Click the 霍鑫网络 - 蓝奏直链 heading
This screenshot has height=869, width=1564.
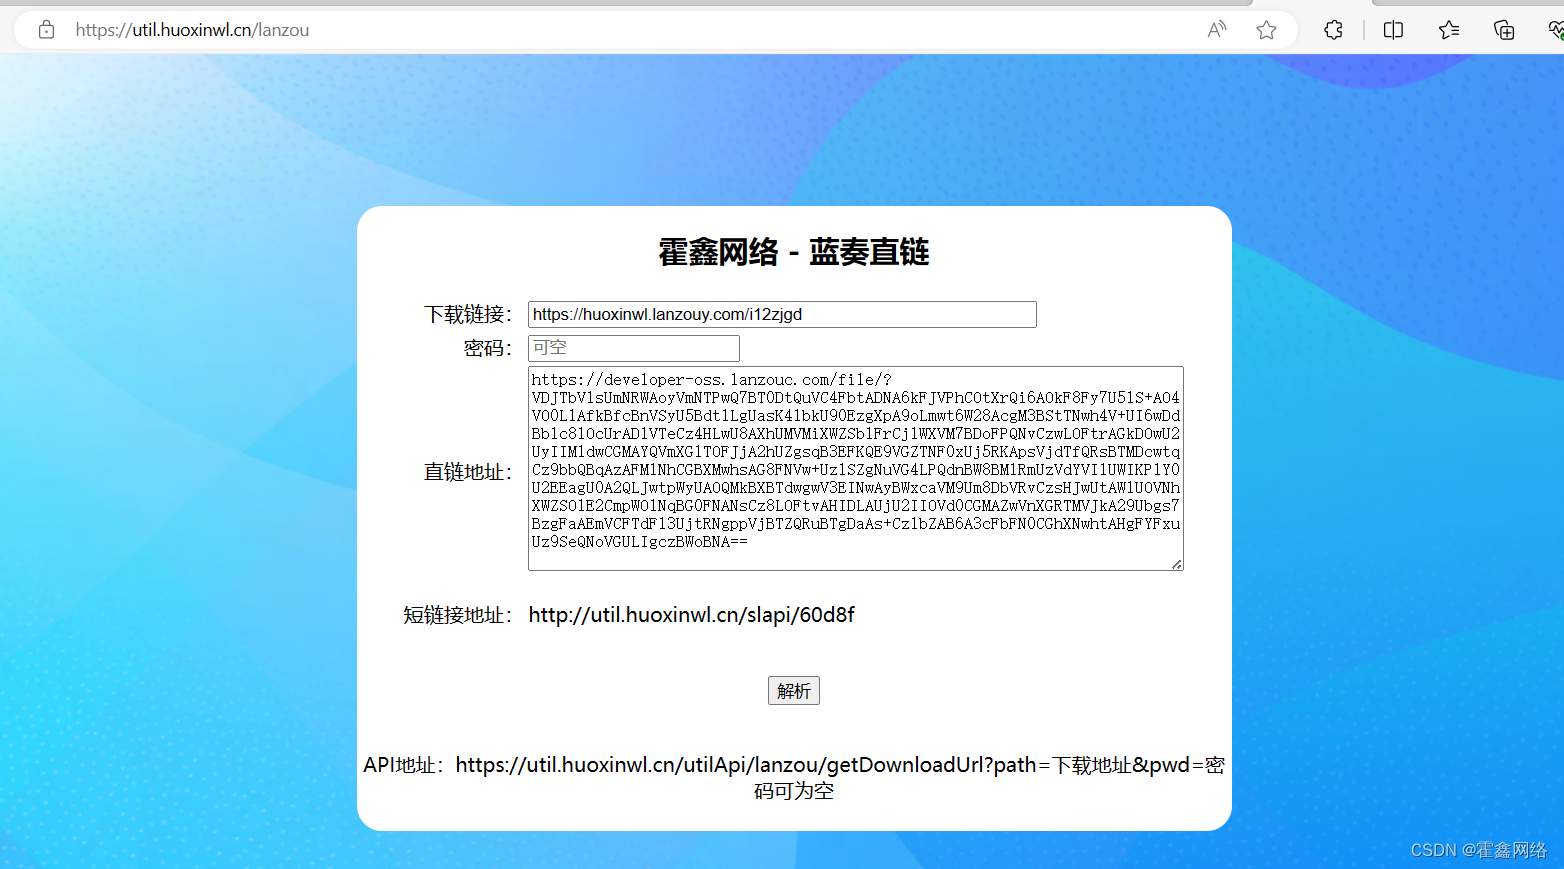[794, 252]
